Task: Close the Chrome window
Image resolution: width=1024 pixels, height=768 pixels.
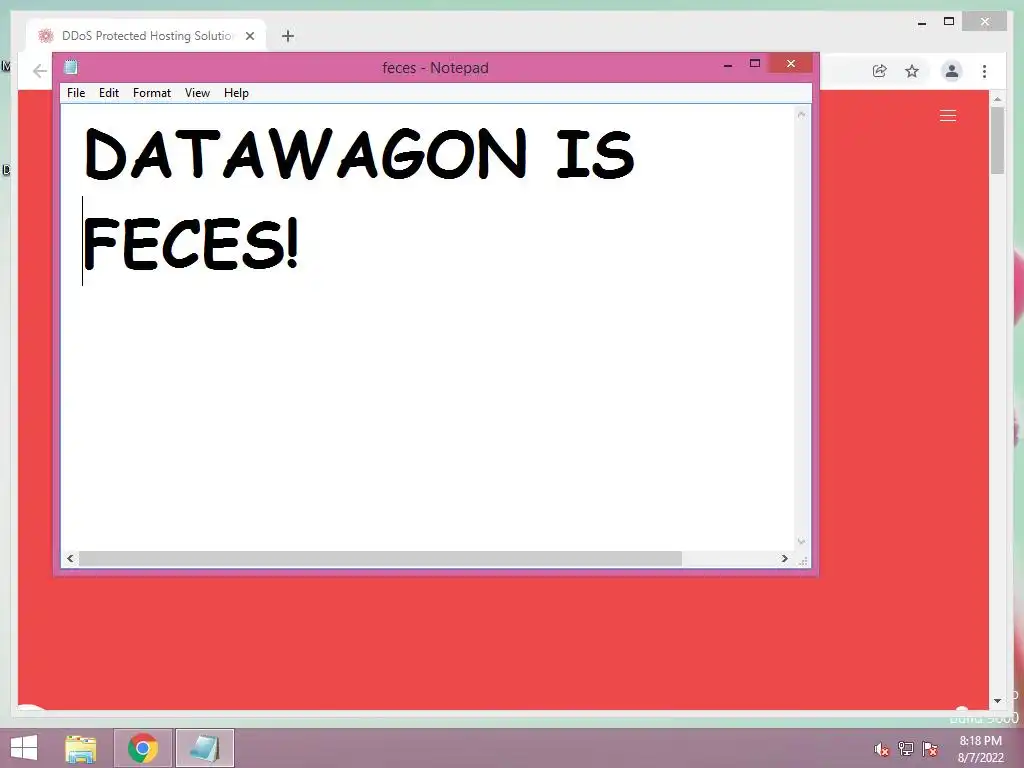Action: click(x=985, y=22)
